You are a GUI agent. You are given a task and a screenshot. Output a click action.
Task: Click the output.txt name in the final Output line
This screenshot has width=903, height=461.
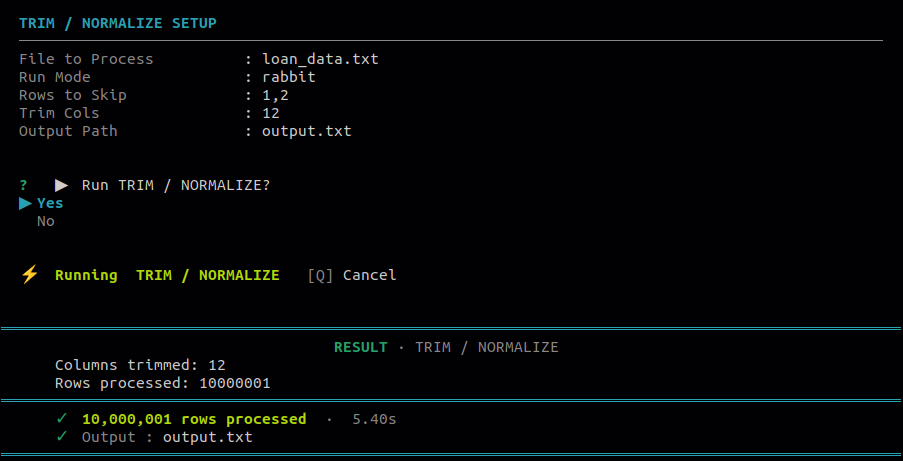click(208, 437)
